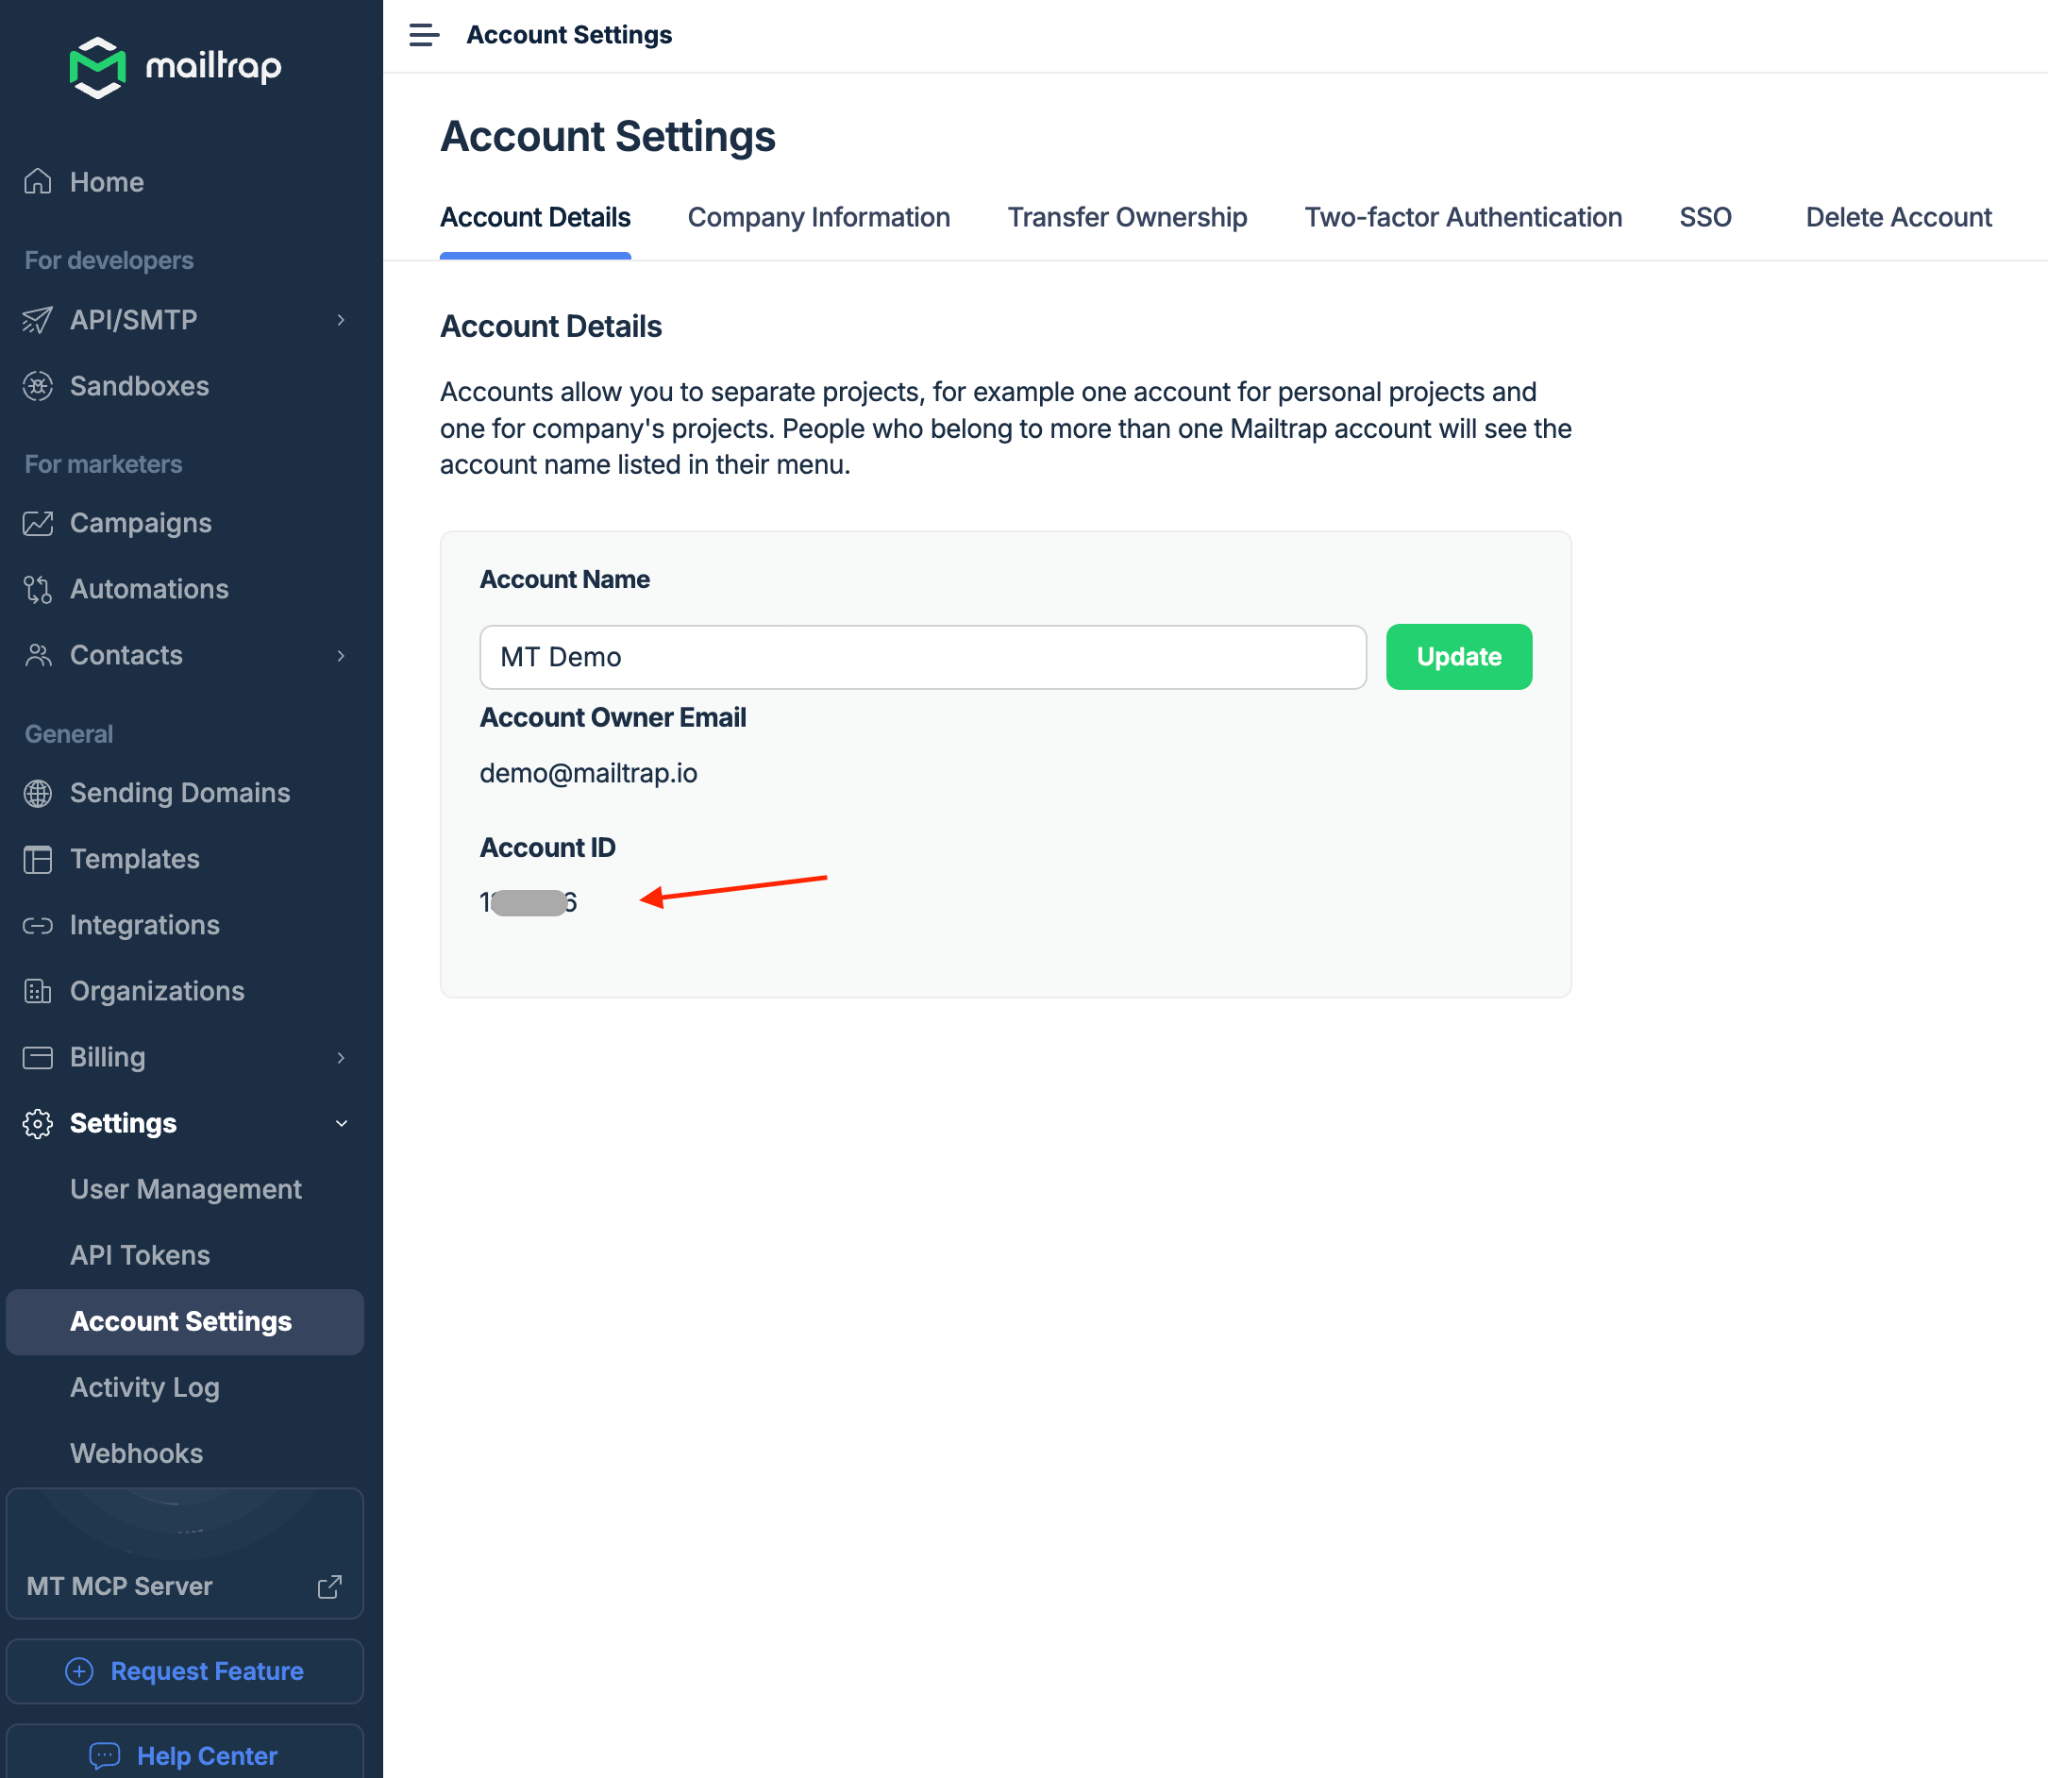The width and height of the screenshot is (2048, 1778).
Task: Toggle the sidebar hamburger menu icon
Action: [424, 35]
